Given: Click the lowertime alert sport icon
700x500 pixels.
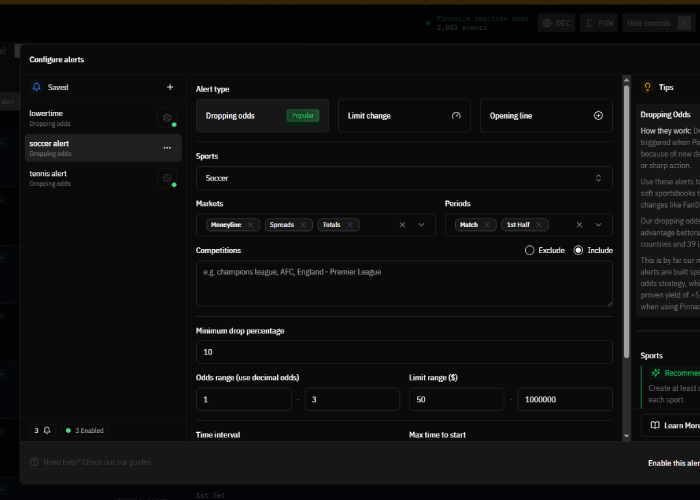Looking at the screenshot, I should pos(167,118).
